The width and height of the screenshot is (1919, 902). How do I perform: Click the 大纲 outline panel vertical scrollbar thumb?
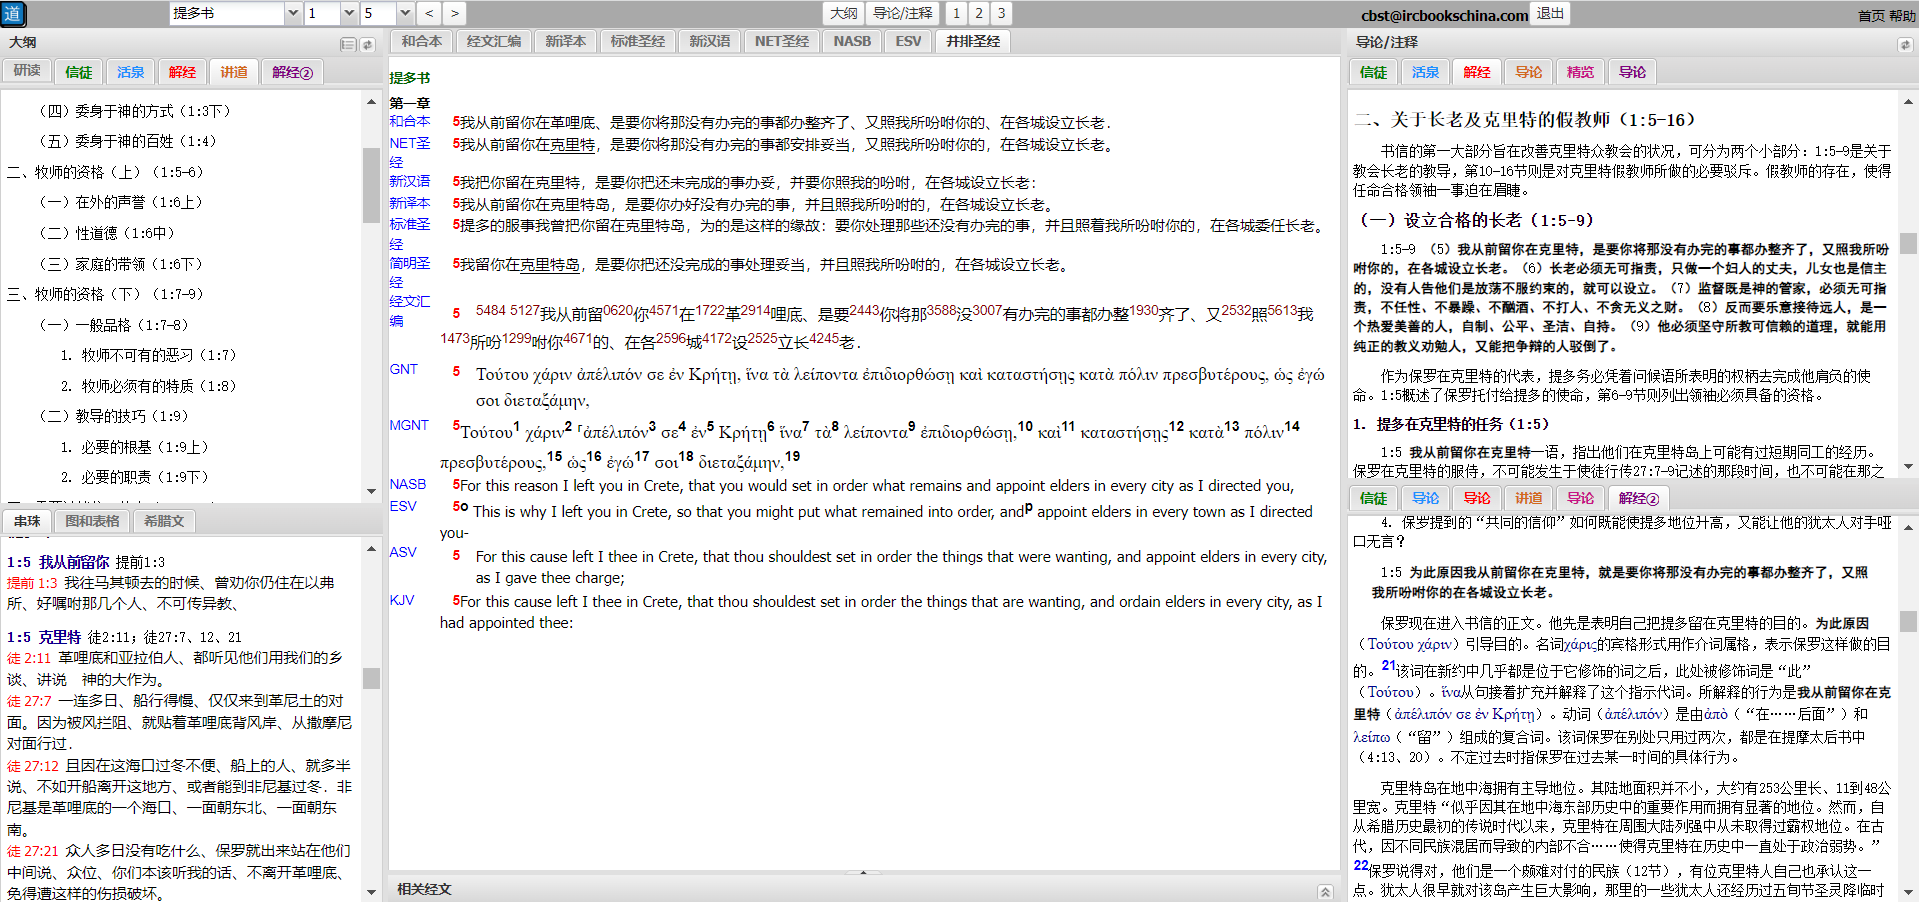tap(371, 185)
